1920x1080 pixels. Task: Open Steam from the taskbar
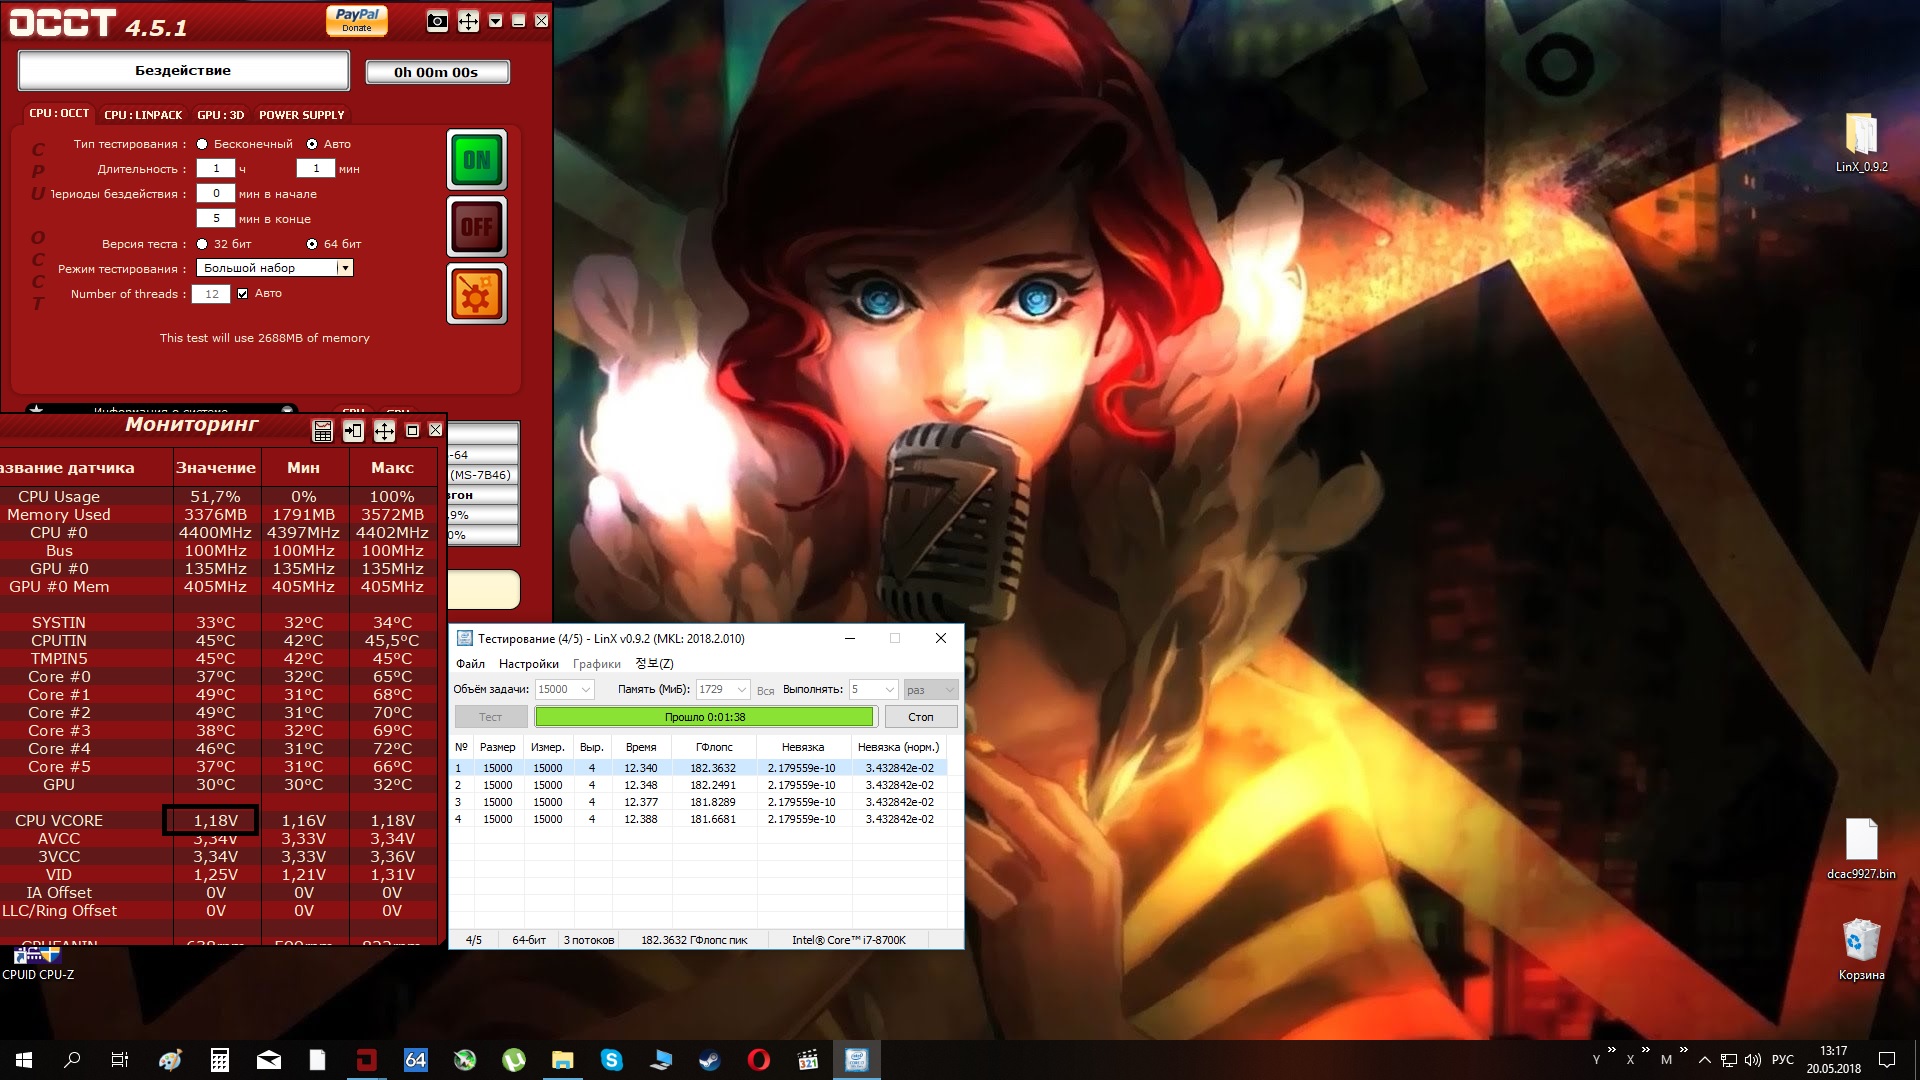pos(710,1060)
